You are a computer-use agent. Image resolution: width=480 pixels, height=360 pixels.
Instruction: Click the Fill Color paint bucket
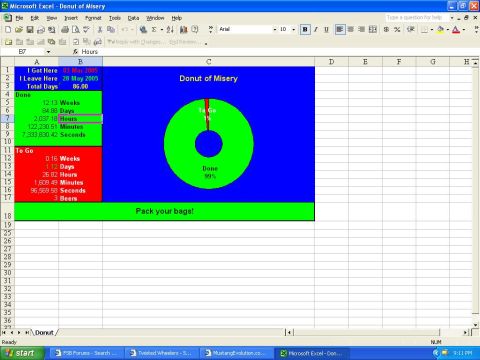[440, 30]
